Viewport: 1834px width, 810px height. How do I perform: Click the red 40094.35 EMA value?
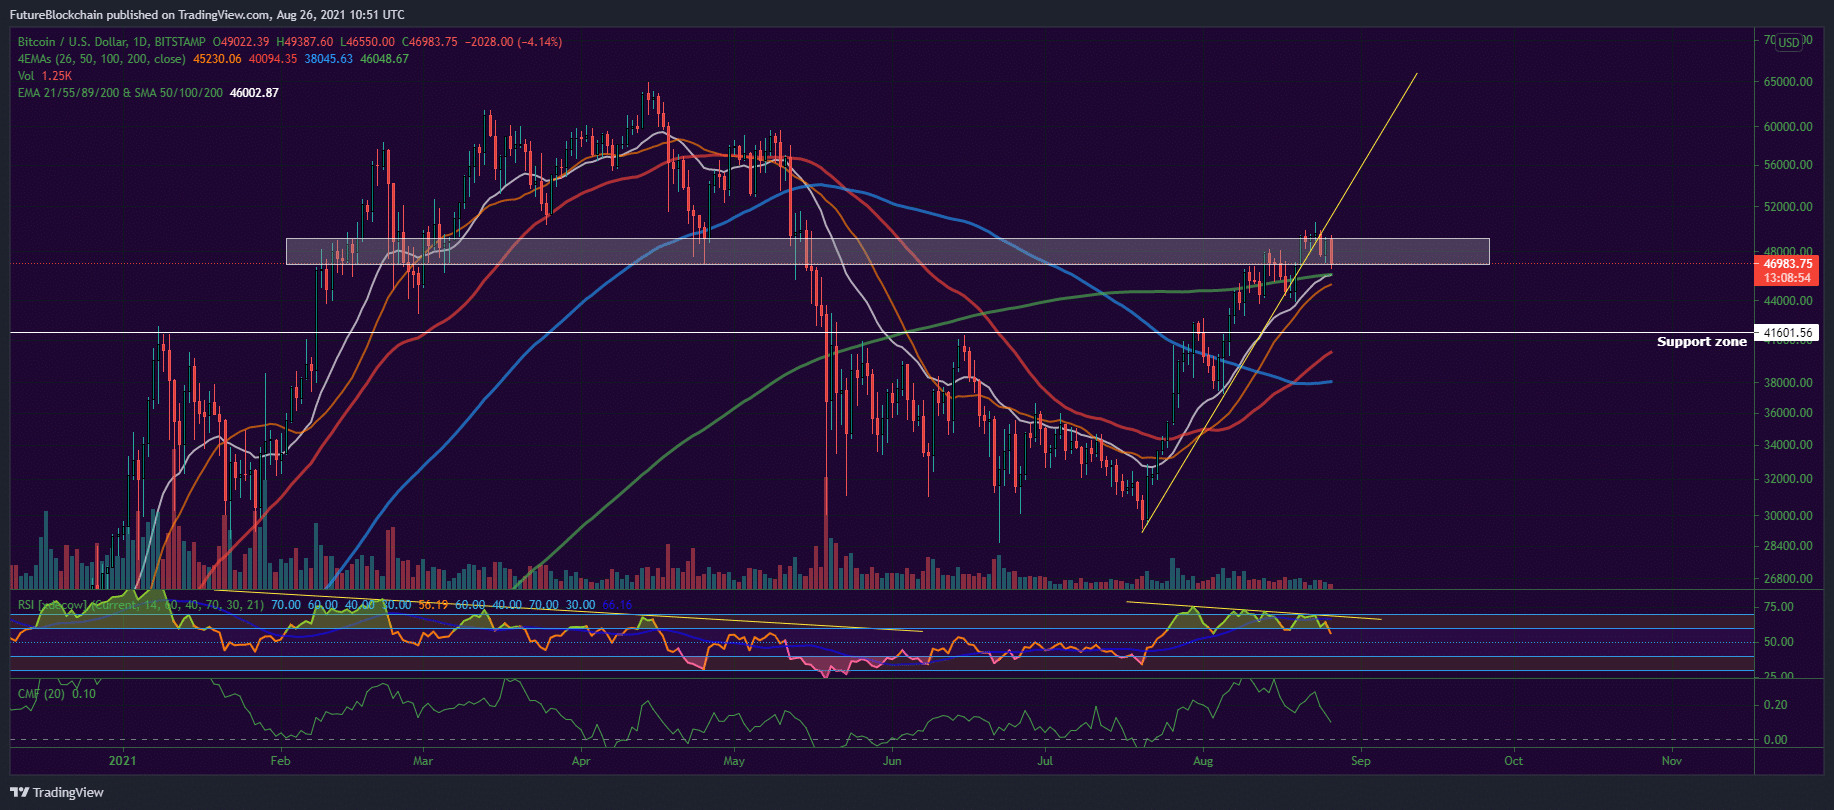273,59
